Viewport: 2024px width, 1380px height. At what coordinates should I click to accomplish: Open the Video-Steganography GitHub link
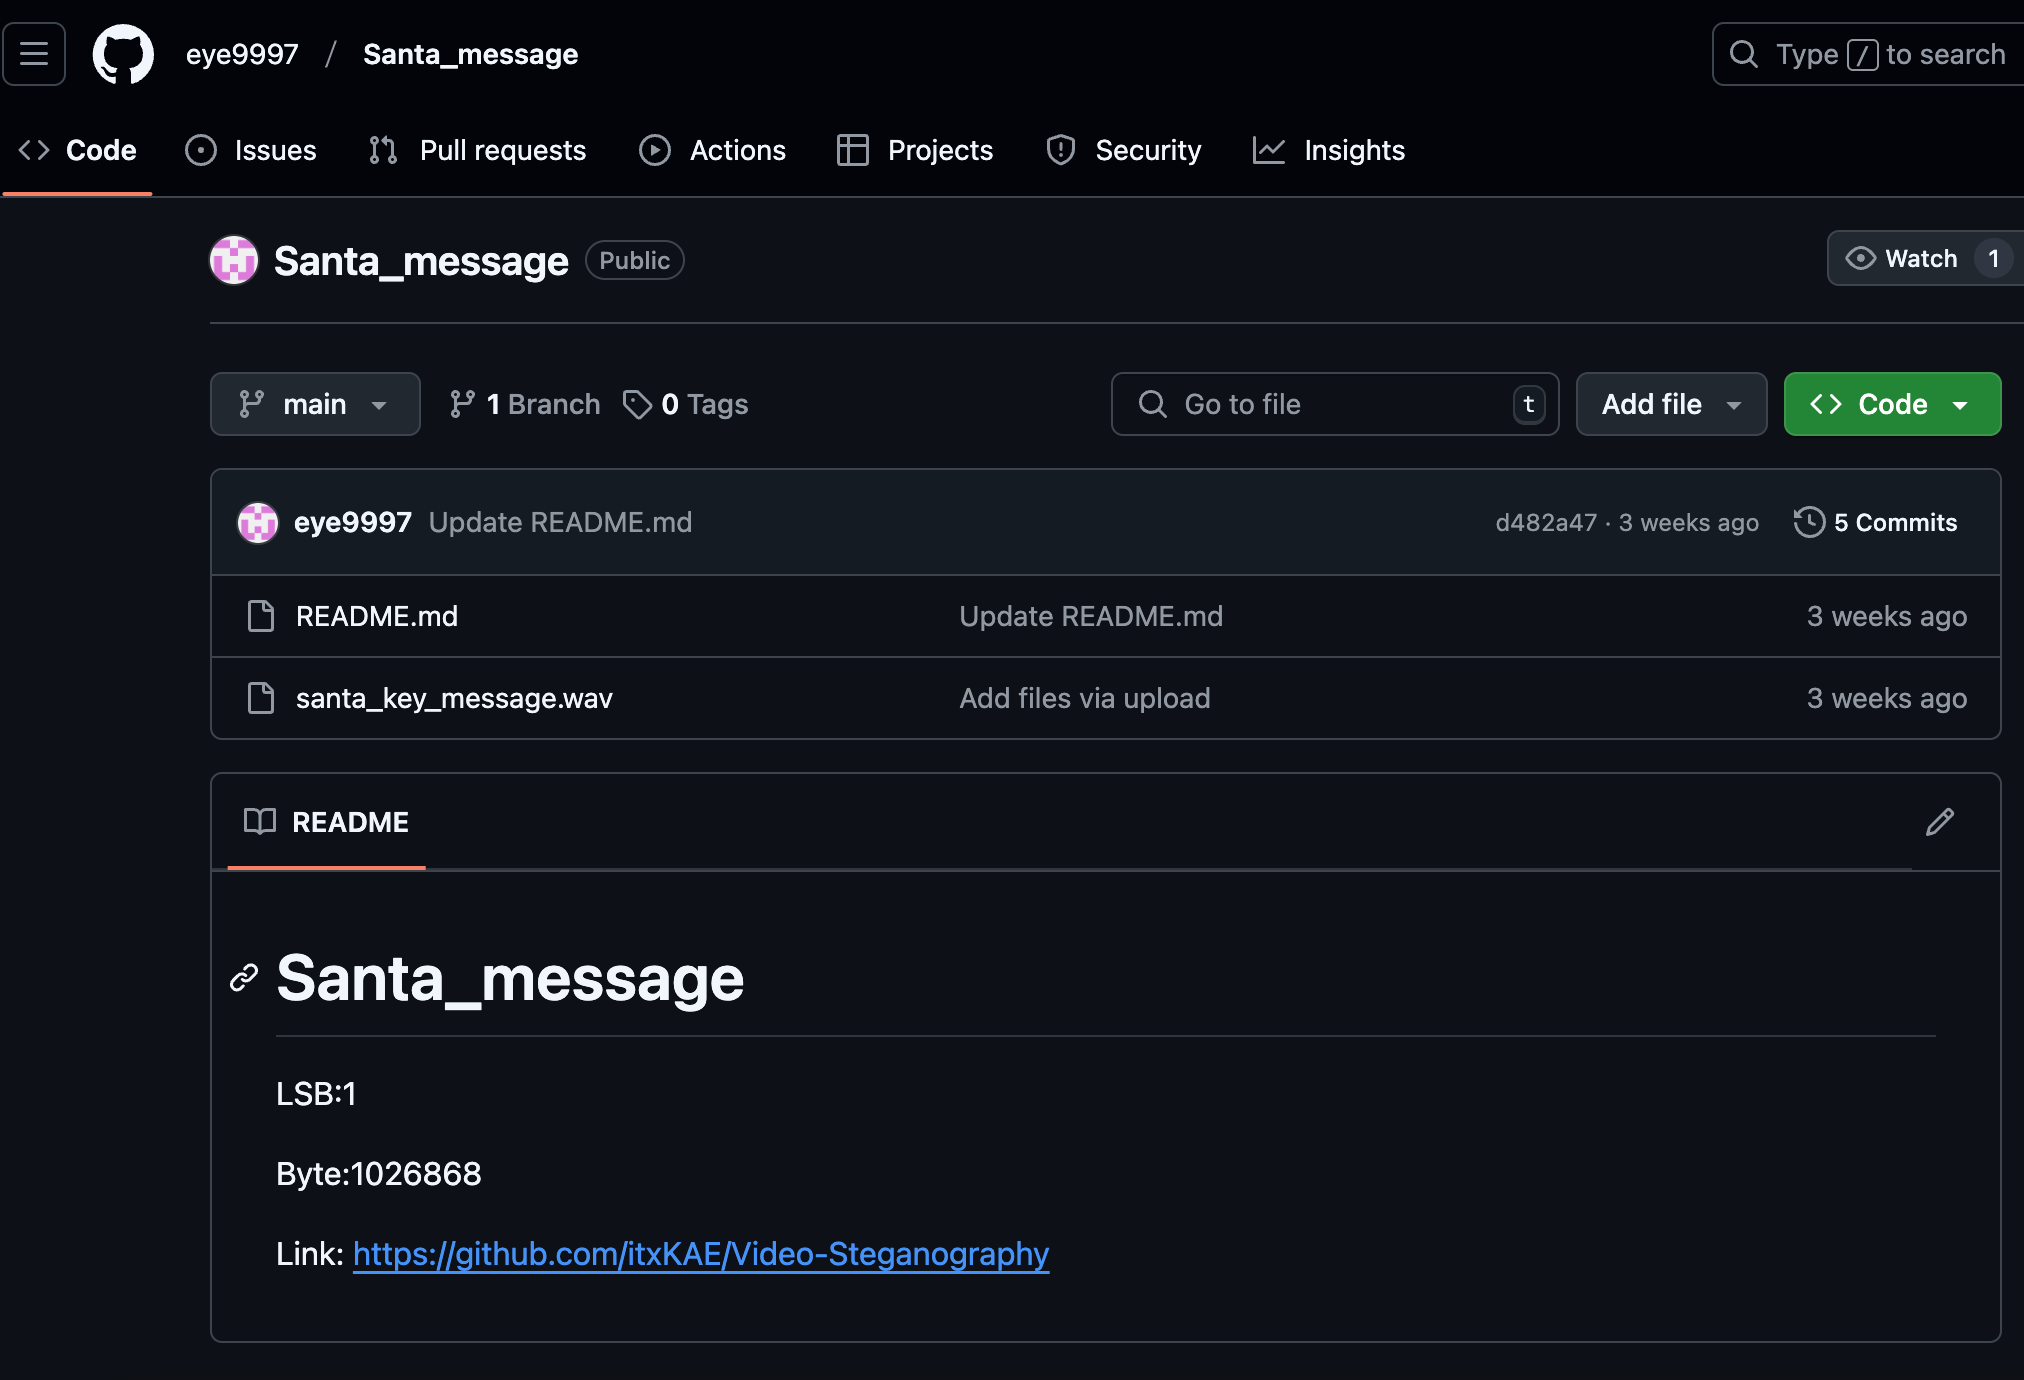click(x=700, y=1254)
